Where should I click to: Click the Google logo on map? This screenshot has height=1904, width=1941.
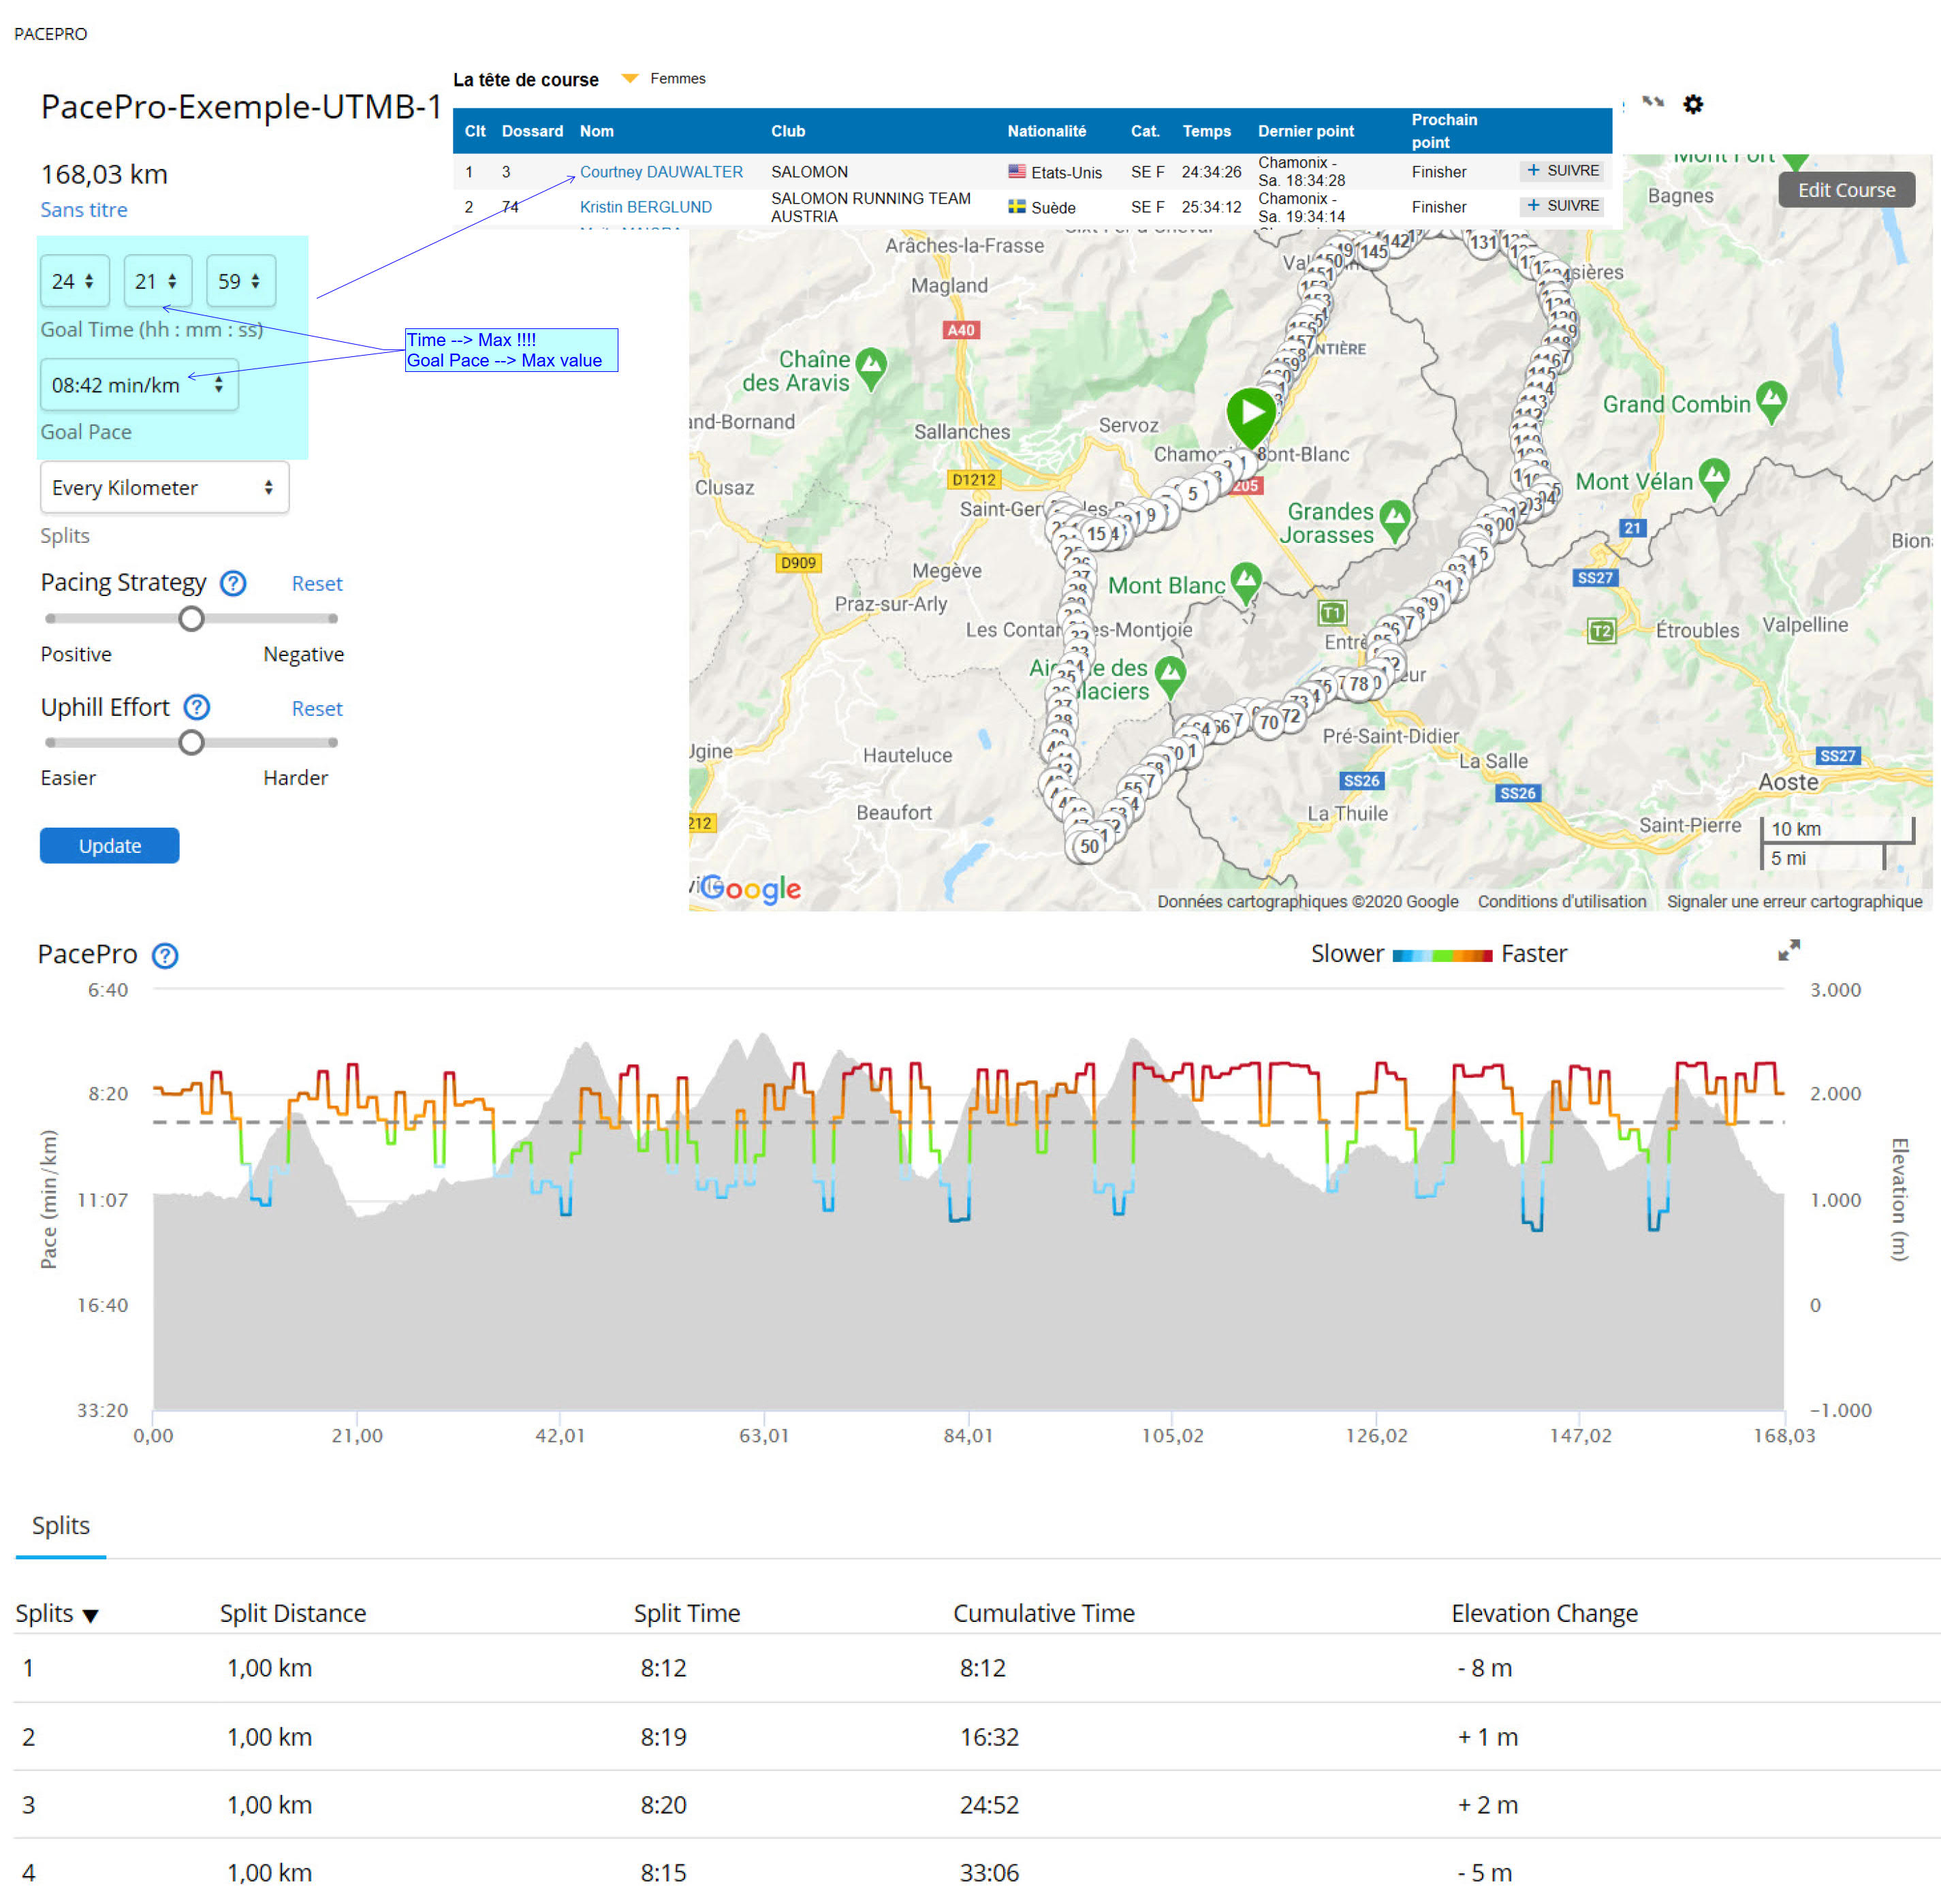[751, 888]
